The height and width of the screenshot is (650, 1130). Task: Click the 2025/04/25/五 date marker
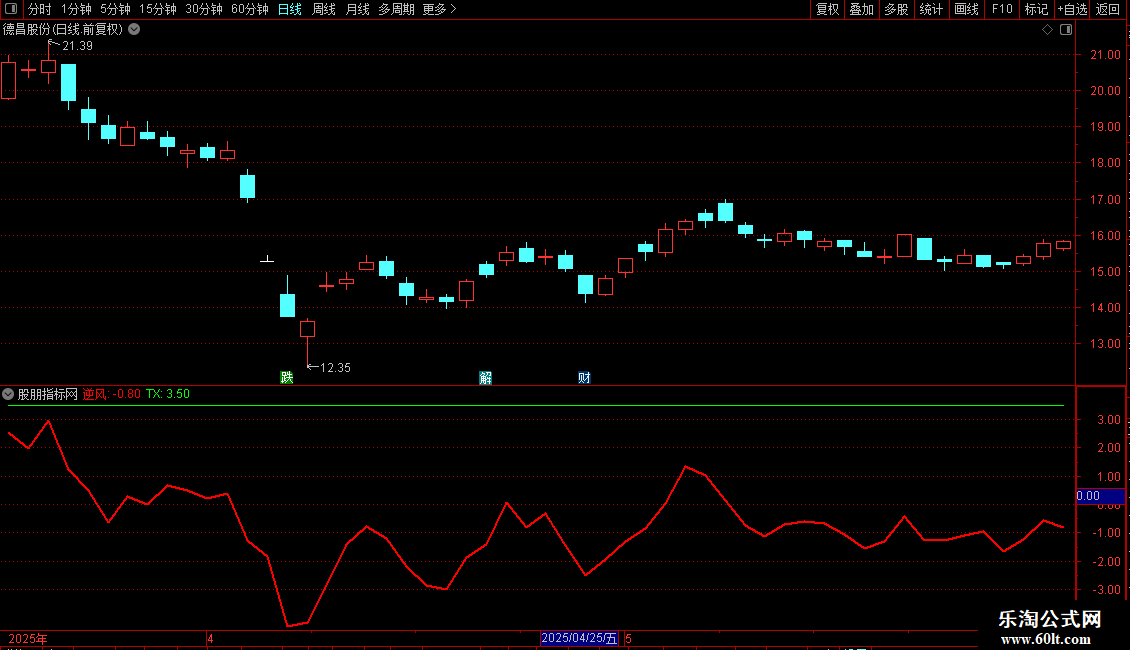[x=579, y=638]
